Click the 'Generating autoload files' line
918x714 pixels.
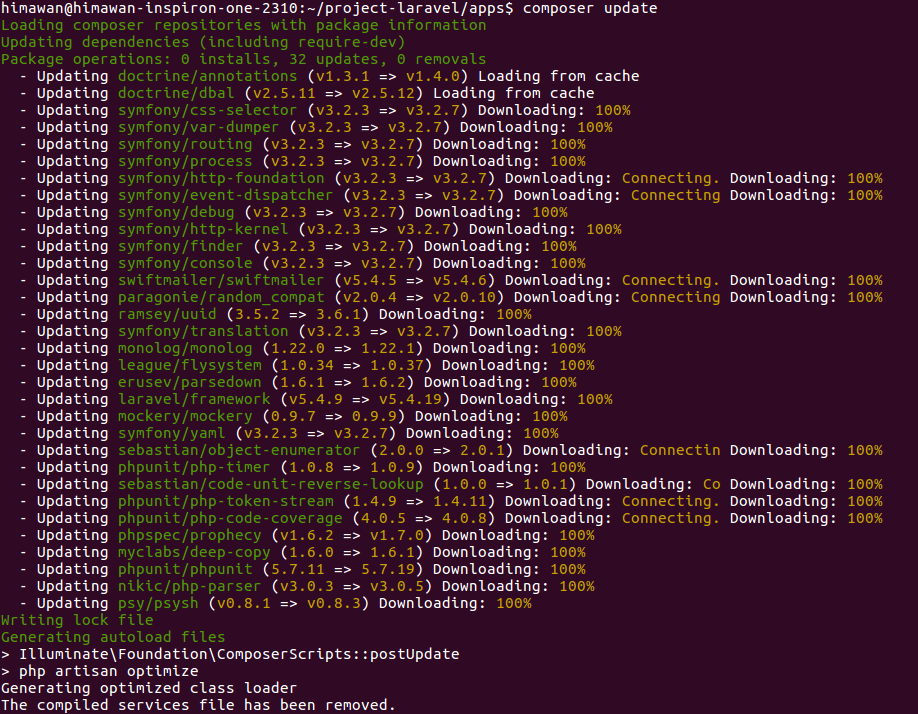click(113, 637)
